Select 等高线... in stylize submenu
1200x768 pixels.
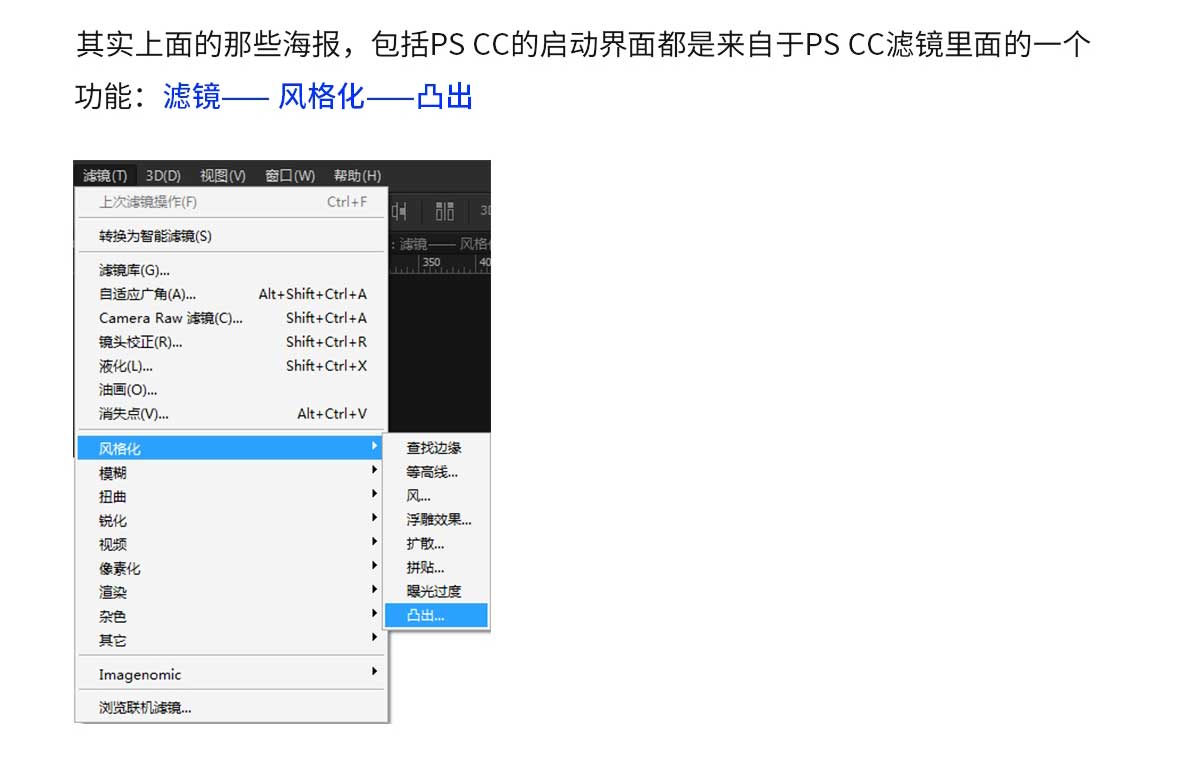[438, 472]
